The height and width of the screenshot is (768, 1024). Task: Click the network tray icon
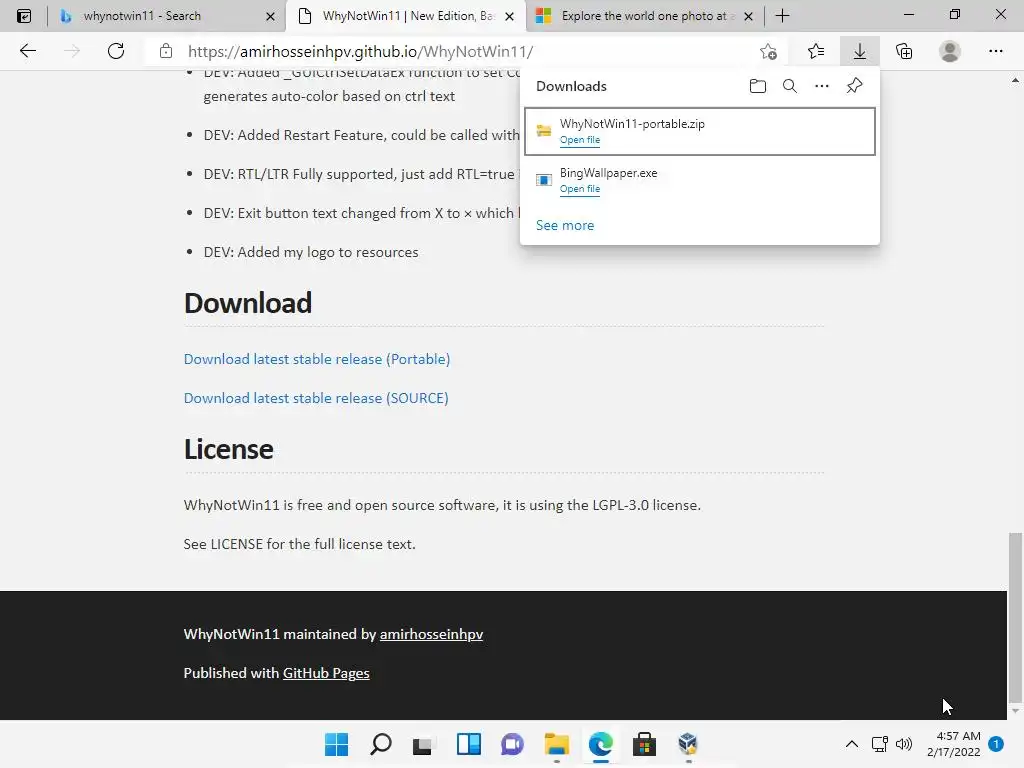click(880, 744)
